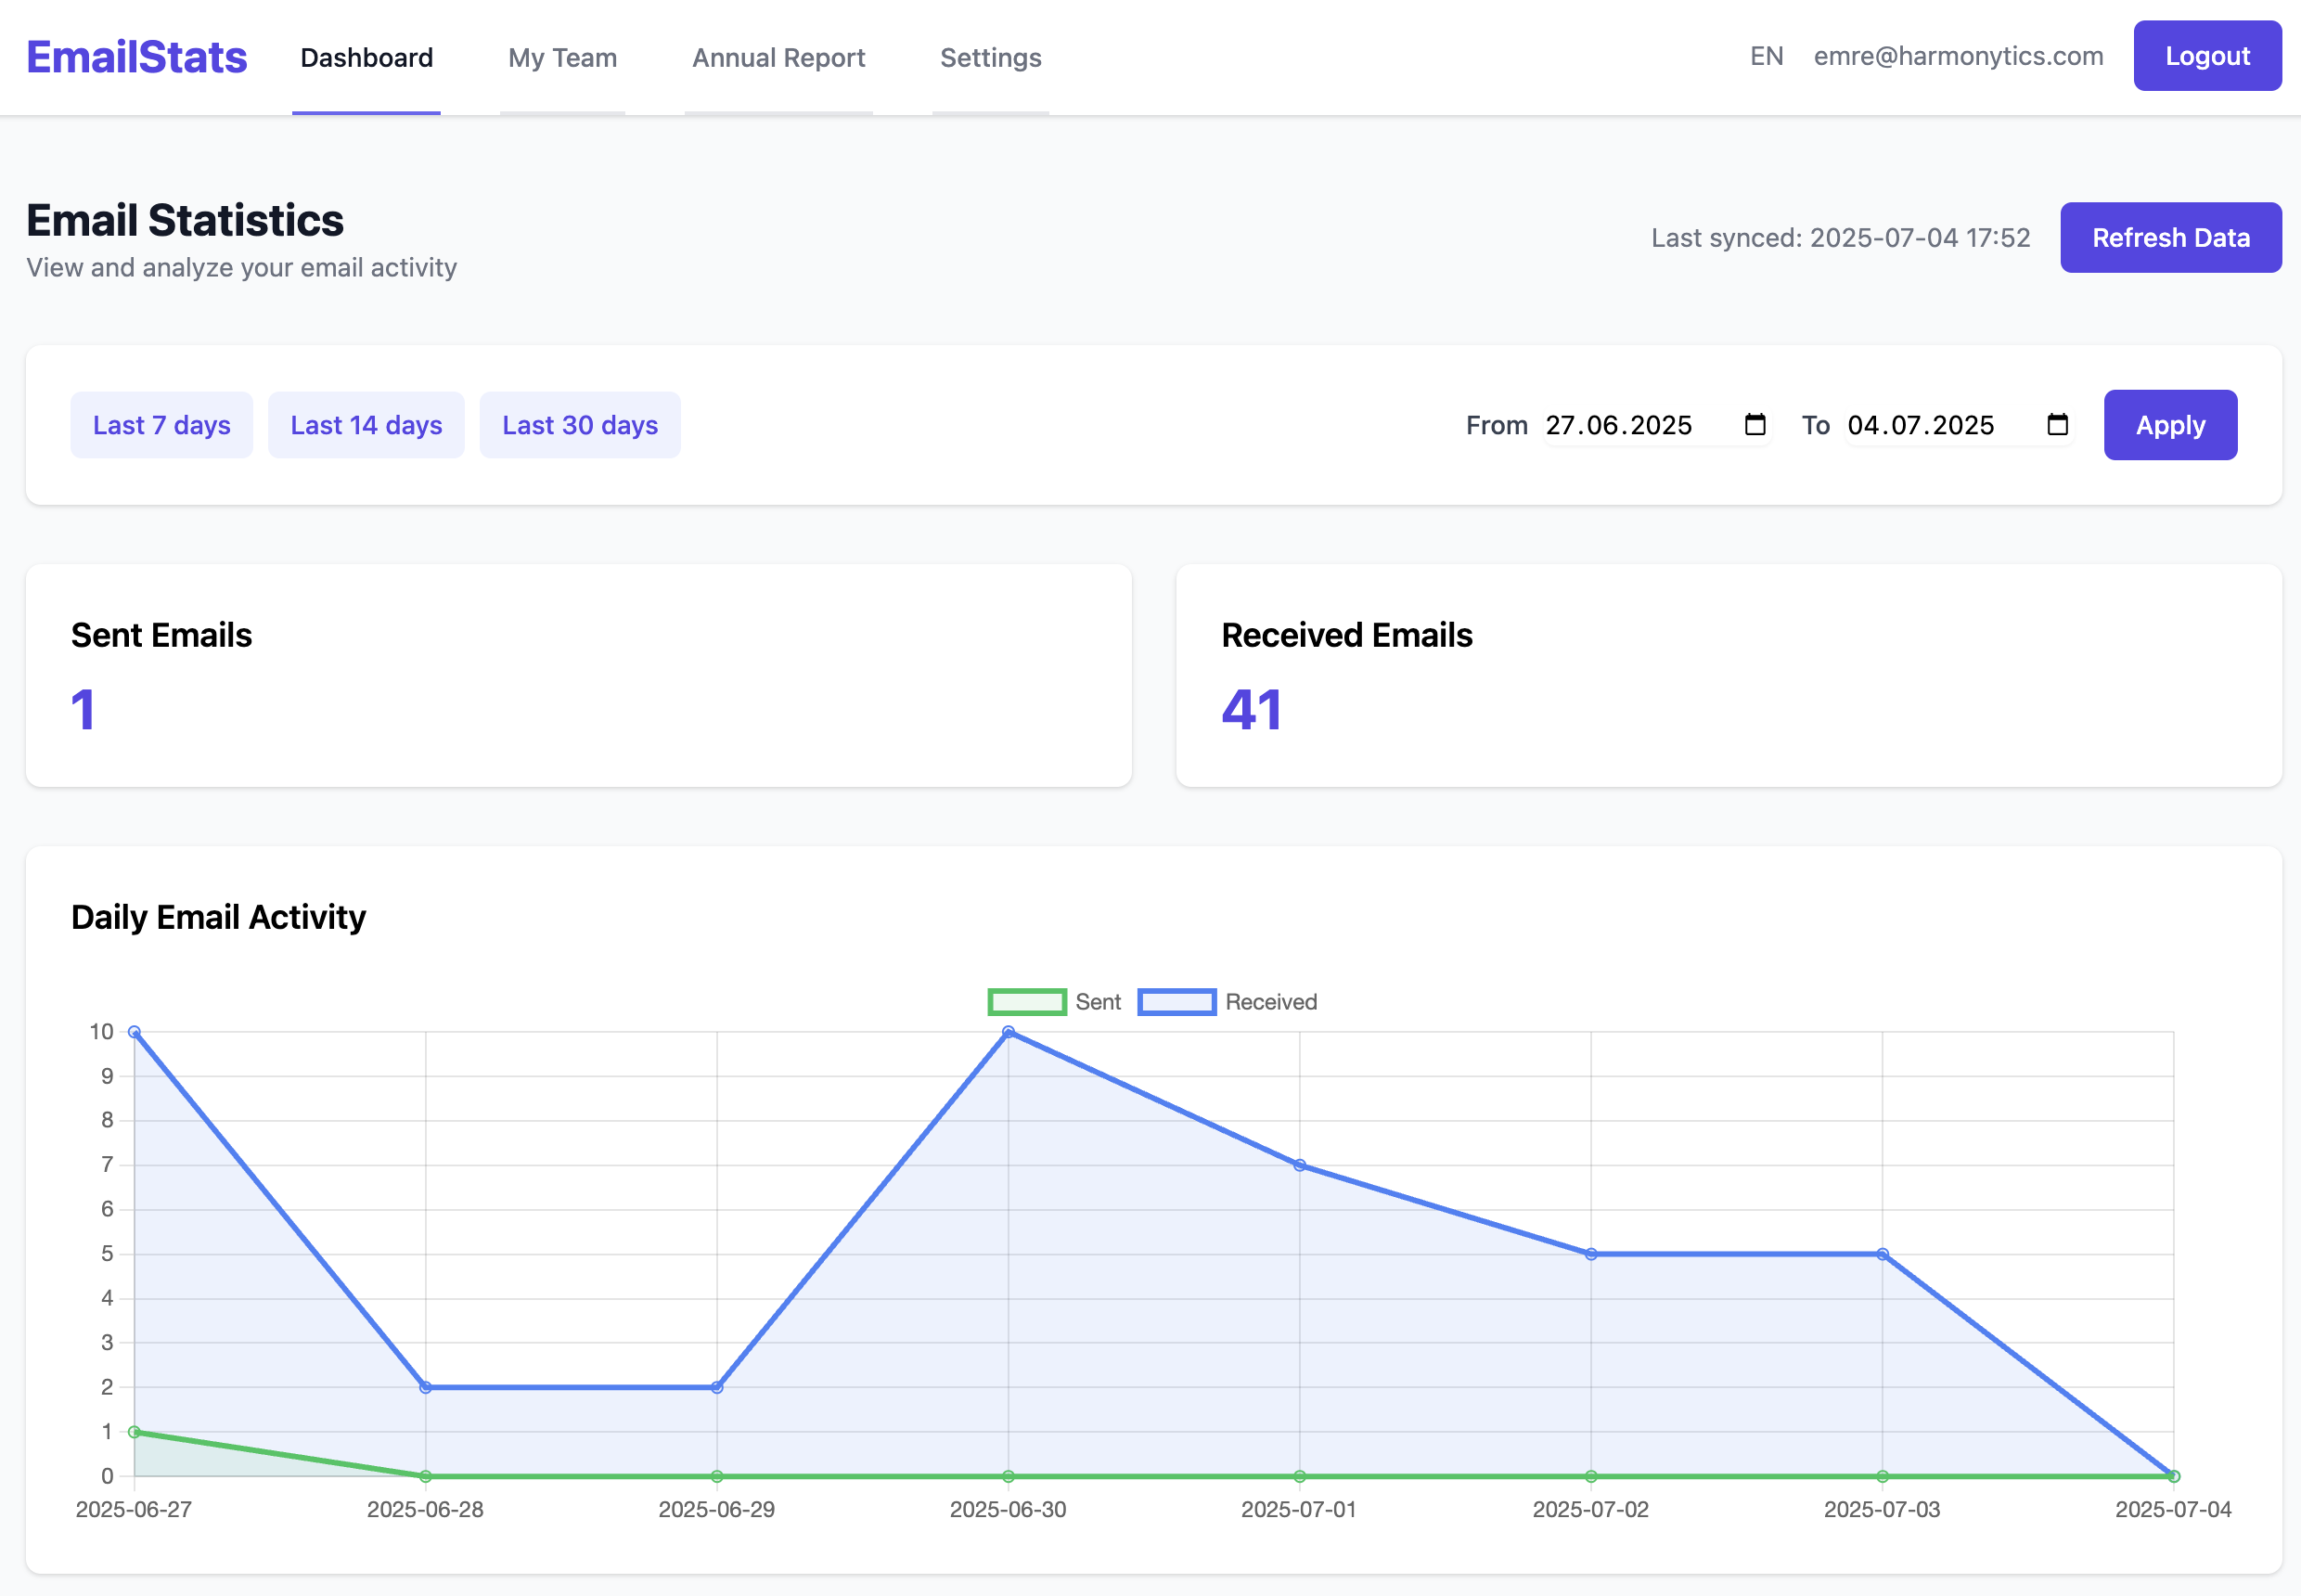Switch to the My Team tab

coord(562,58)
